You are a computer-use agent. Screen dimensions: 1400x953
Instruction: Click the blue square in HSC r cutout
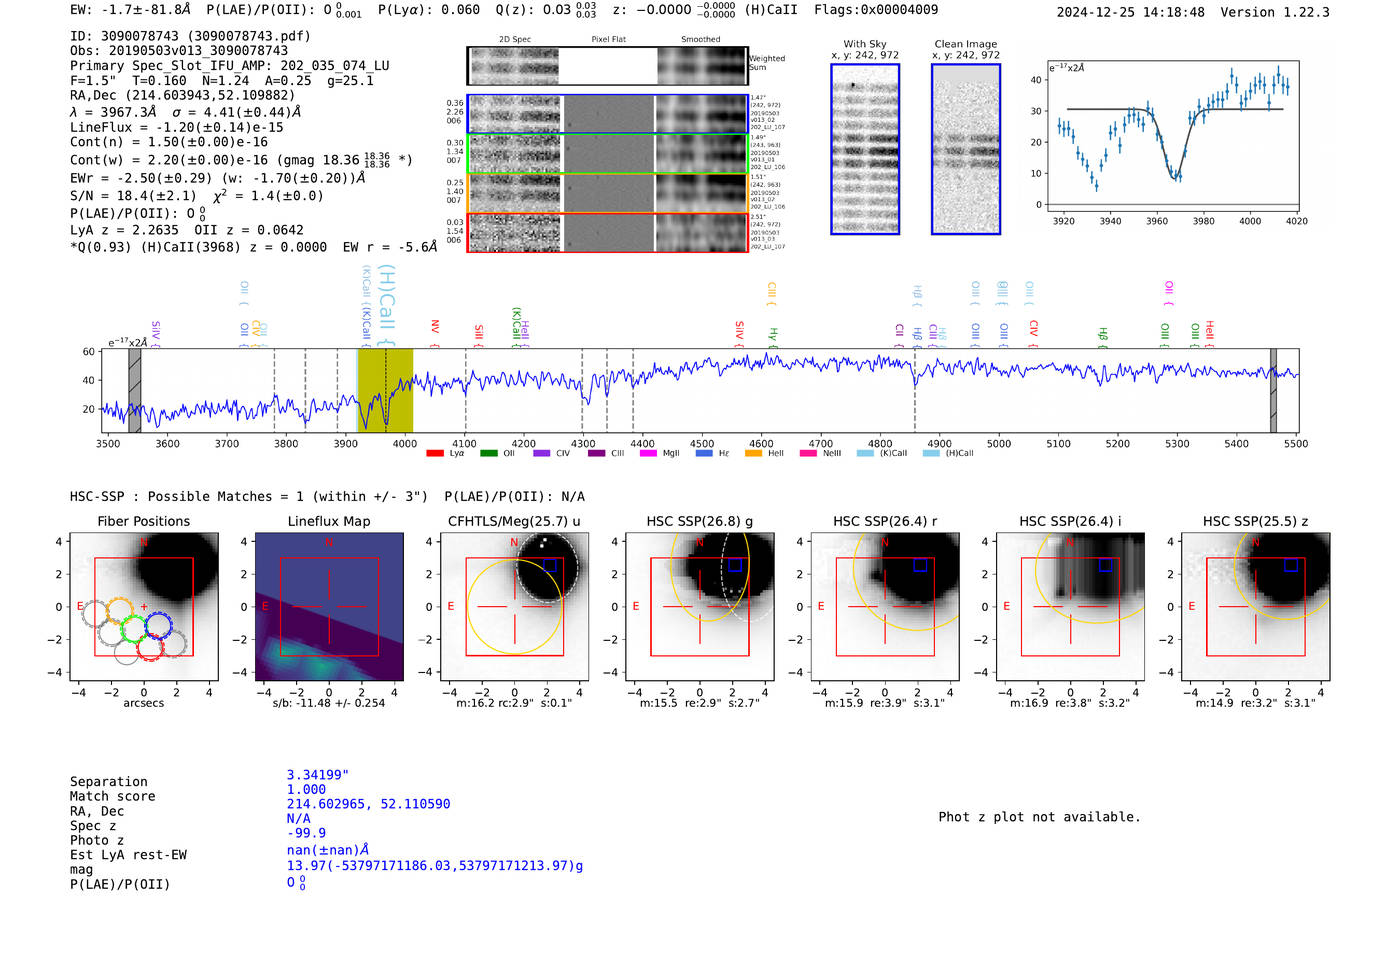point(920,565)
